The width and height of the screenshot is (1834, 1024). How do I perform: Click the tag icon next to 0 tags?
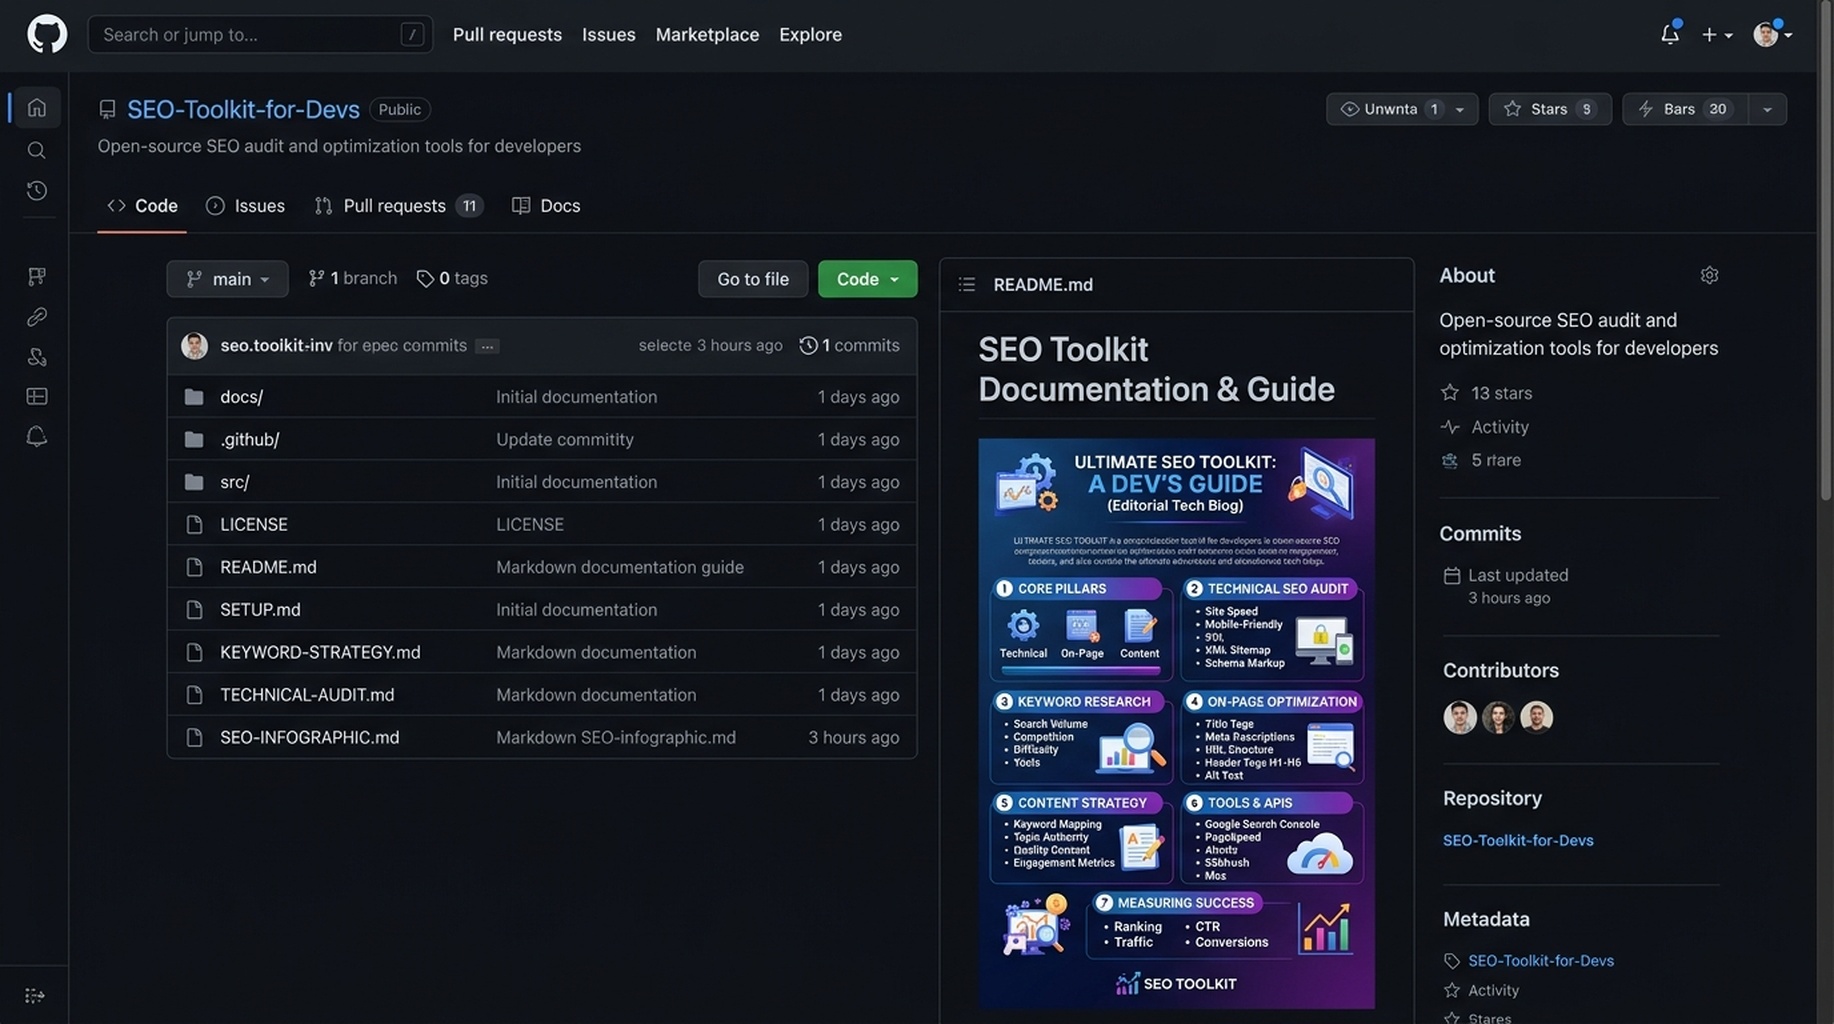click(425, 279)
